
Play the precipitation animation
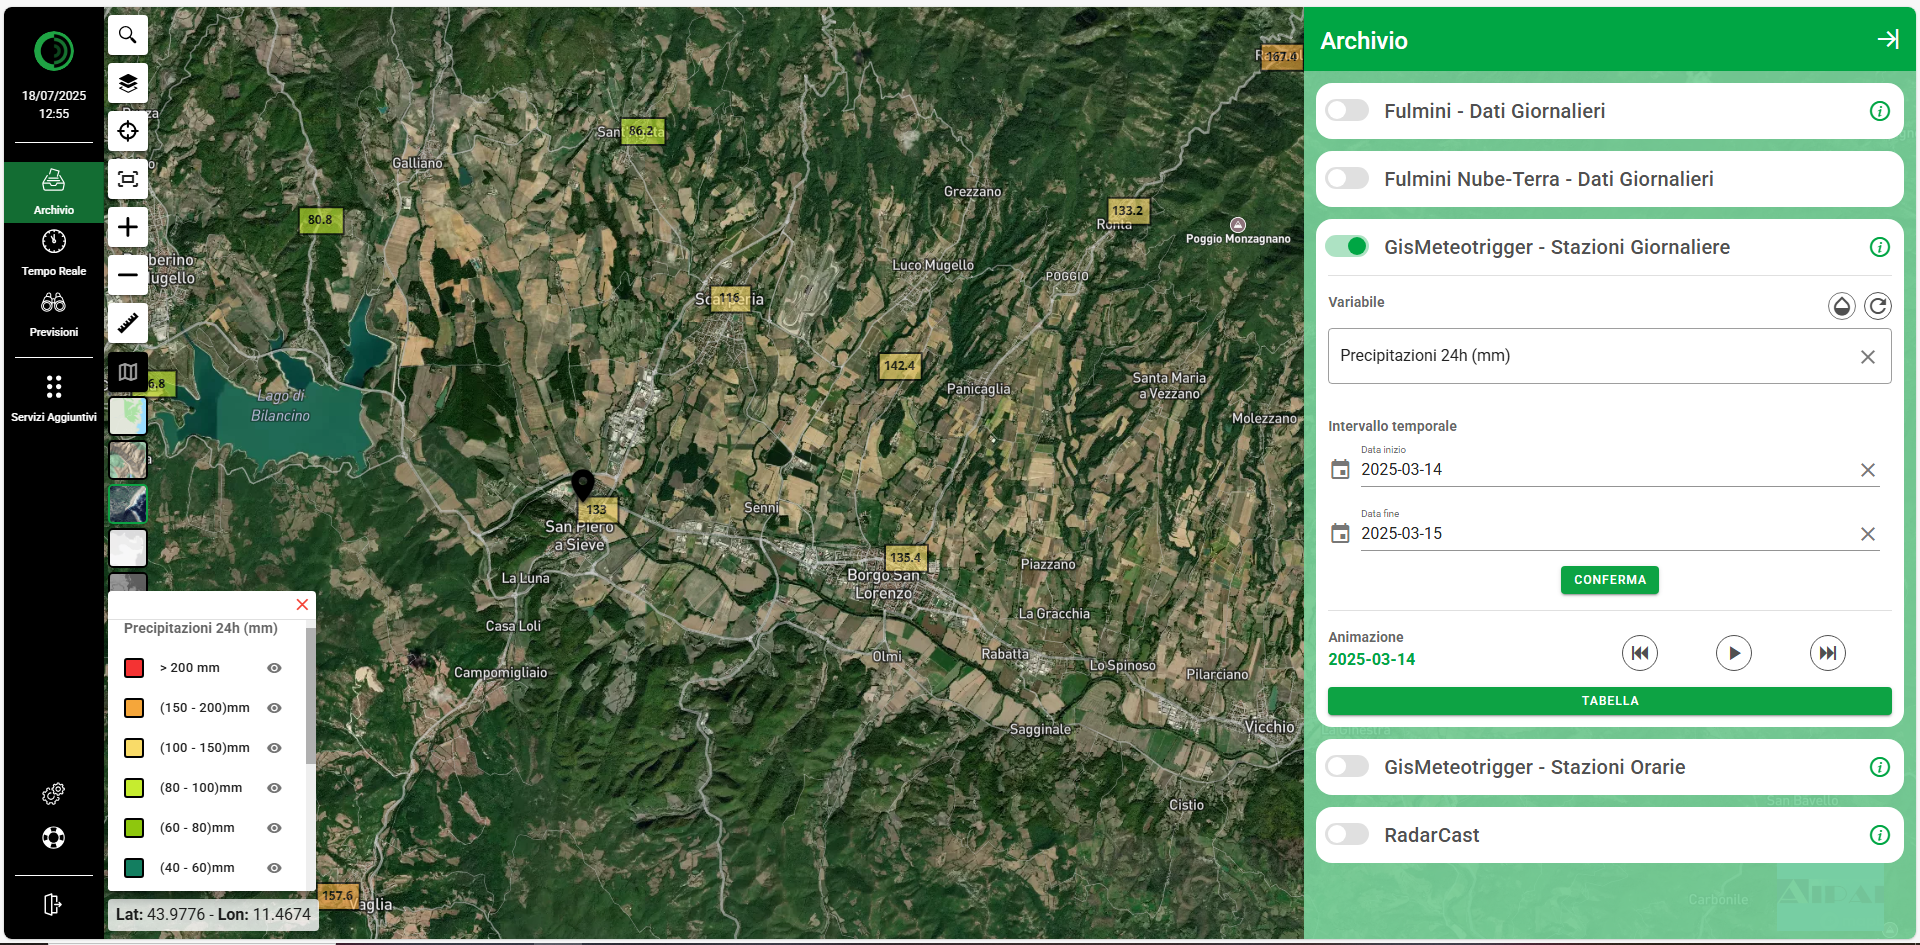(1733, 654)
